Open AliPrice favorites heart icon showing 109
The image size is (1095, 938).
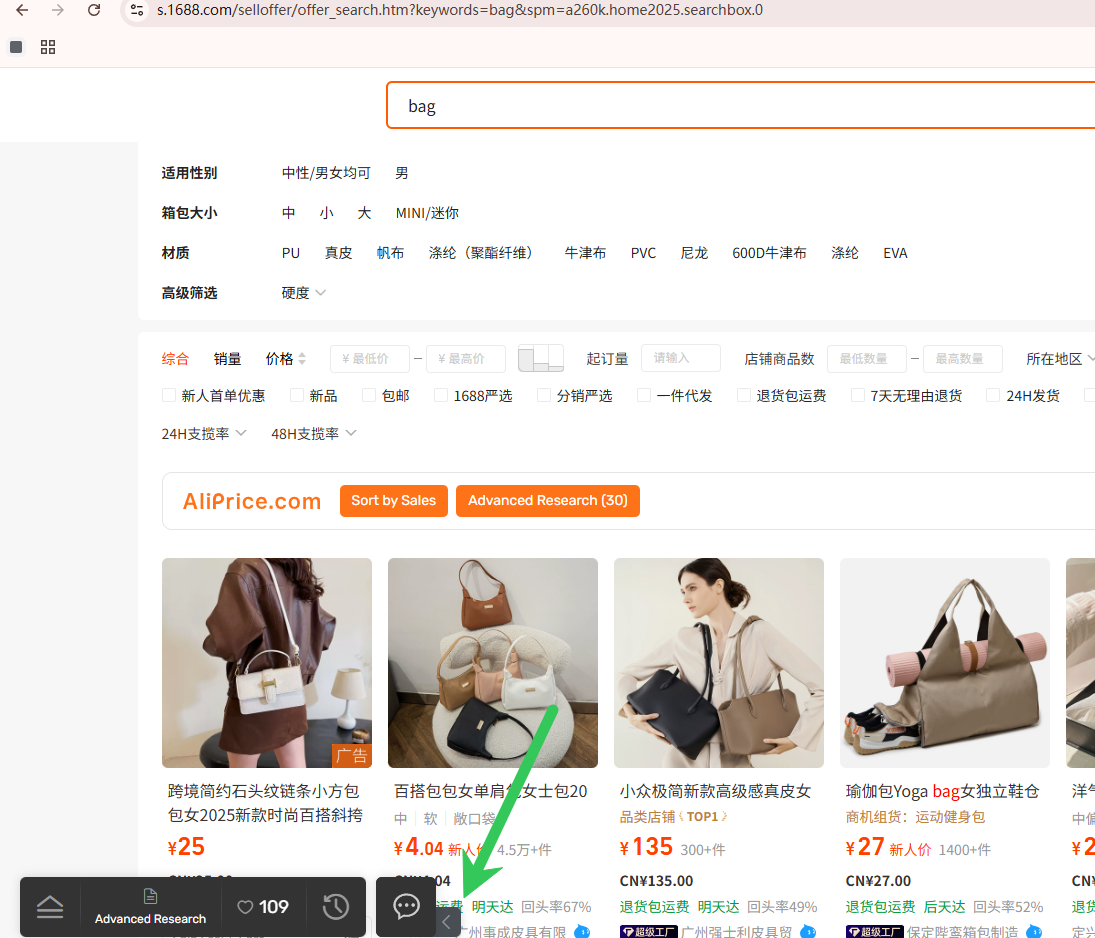point(263,907)
